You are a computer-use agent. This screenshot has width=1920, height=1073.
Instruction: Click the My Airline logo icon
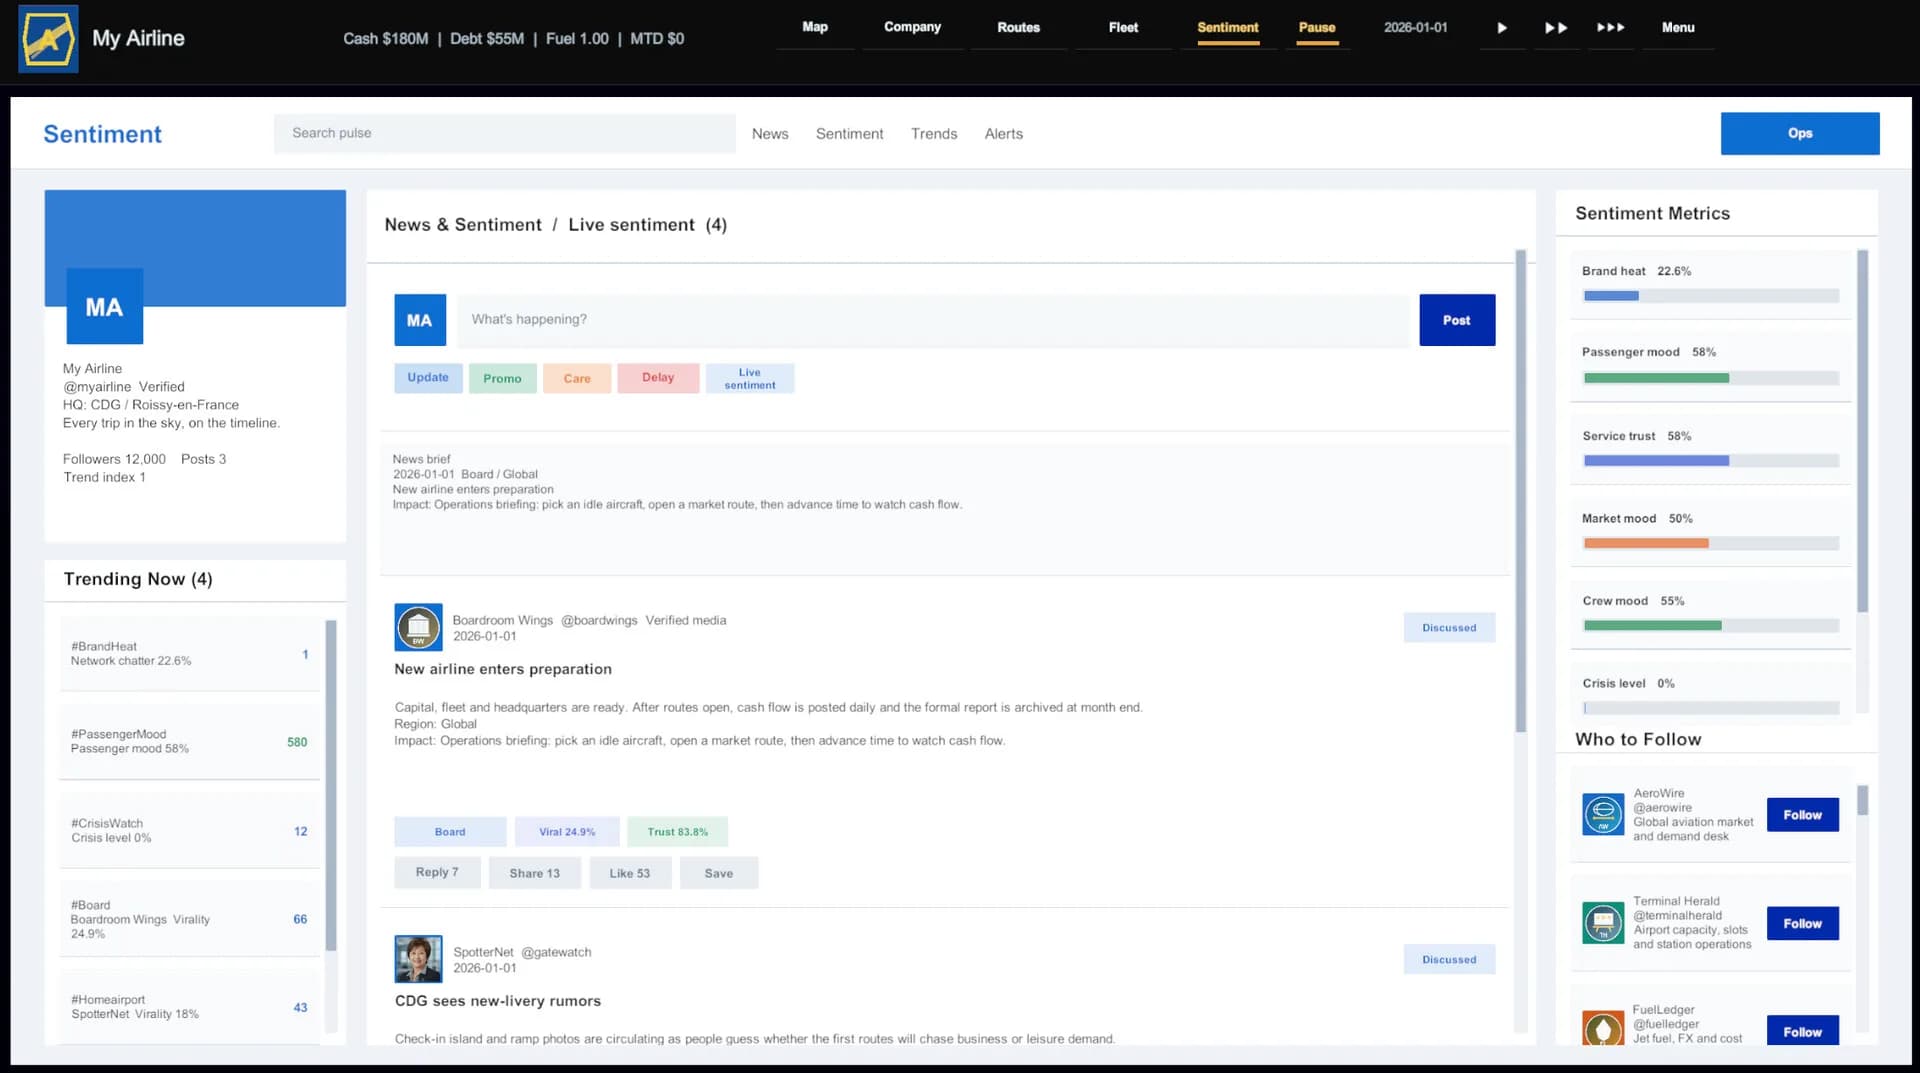[x=48, y=39]
